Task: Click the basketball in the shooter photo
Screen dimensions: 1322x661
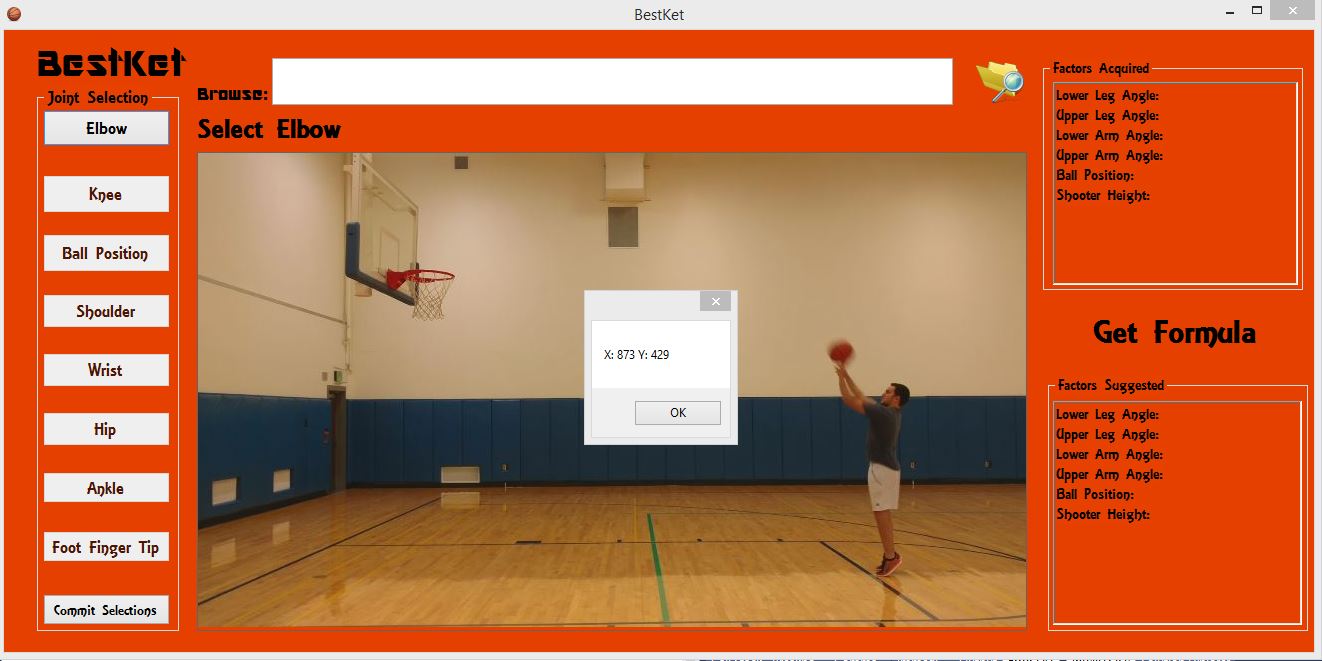Action: pyautogui.click(x=841, y=351)
